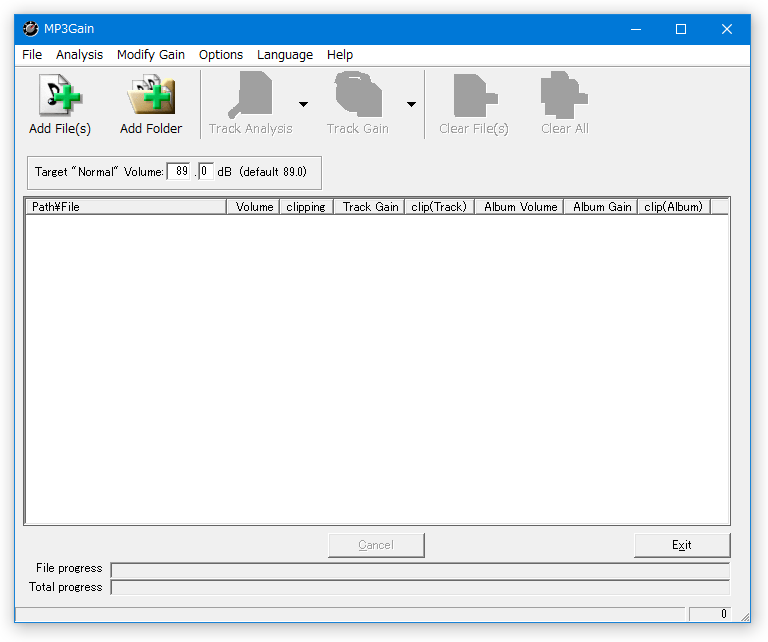Sort by the Path¥File column header

pos(126,207)
